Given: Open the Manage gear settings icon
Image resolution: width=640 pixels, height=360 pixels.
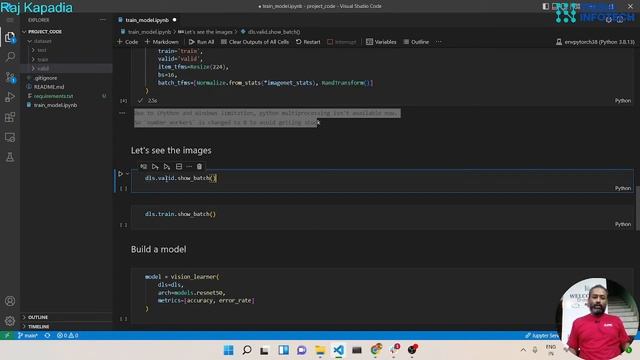Looking at the screenshot, I should point(10,321).
